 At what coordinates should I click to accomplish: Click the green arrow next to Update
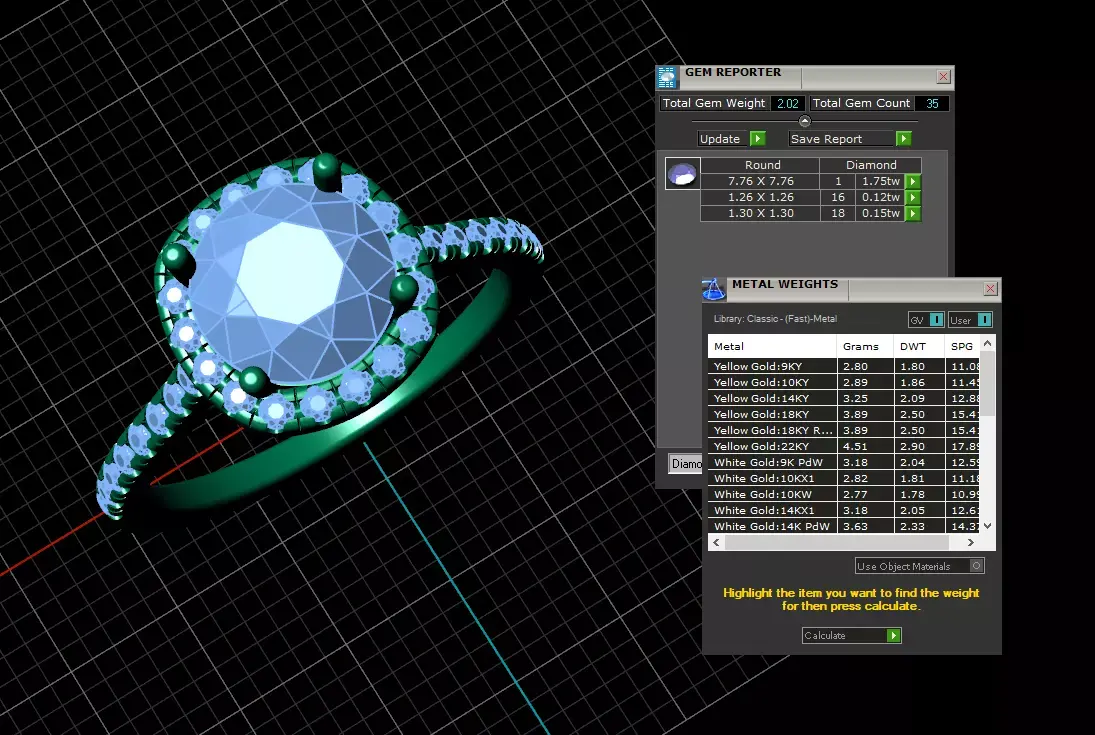pyautogui.click(x=758, y=139)
